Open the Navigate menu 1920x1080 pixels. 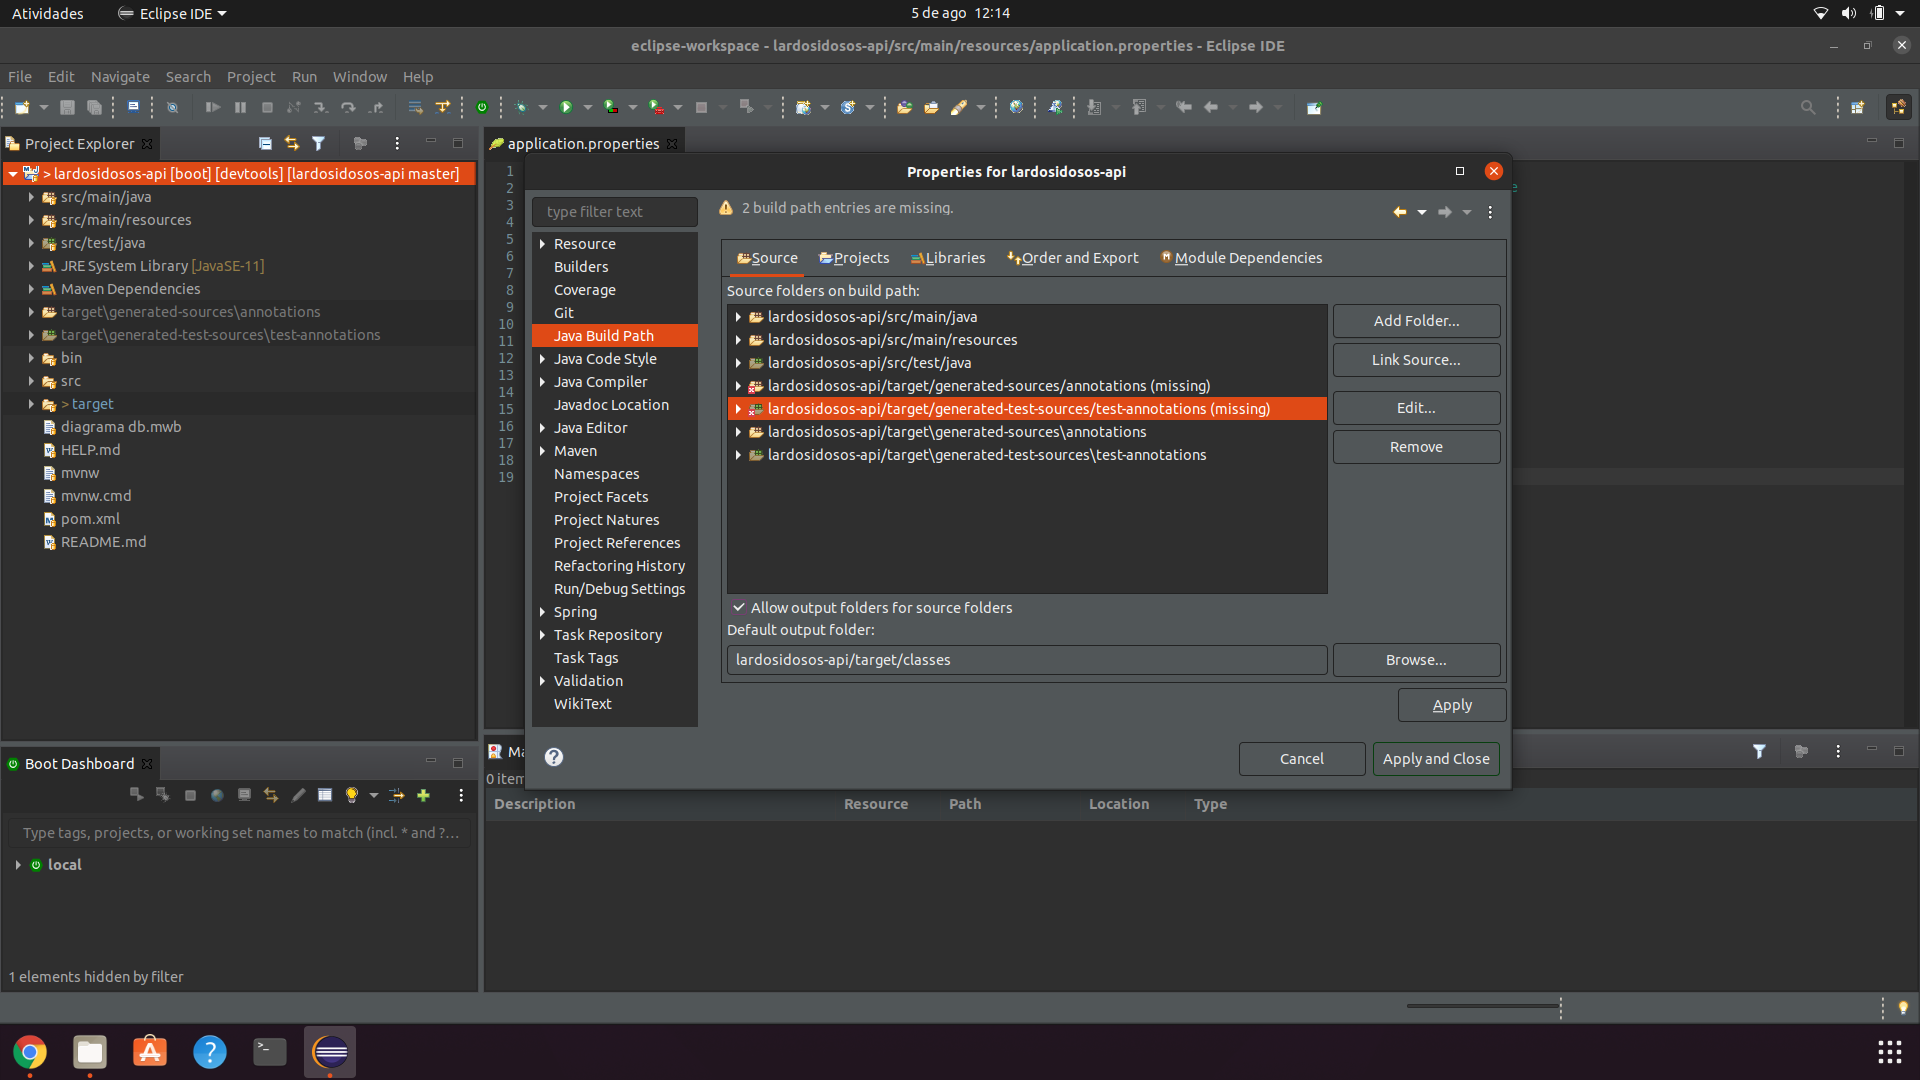119,76
